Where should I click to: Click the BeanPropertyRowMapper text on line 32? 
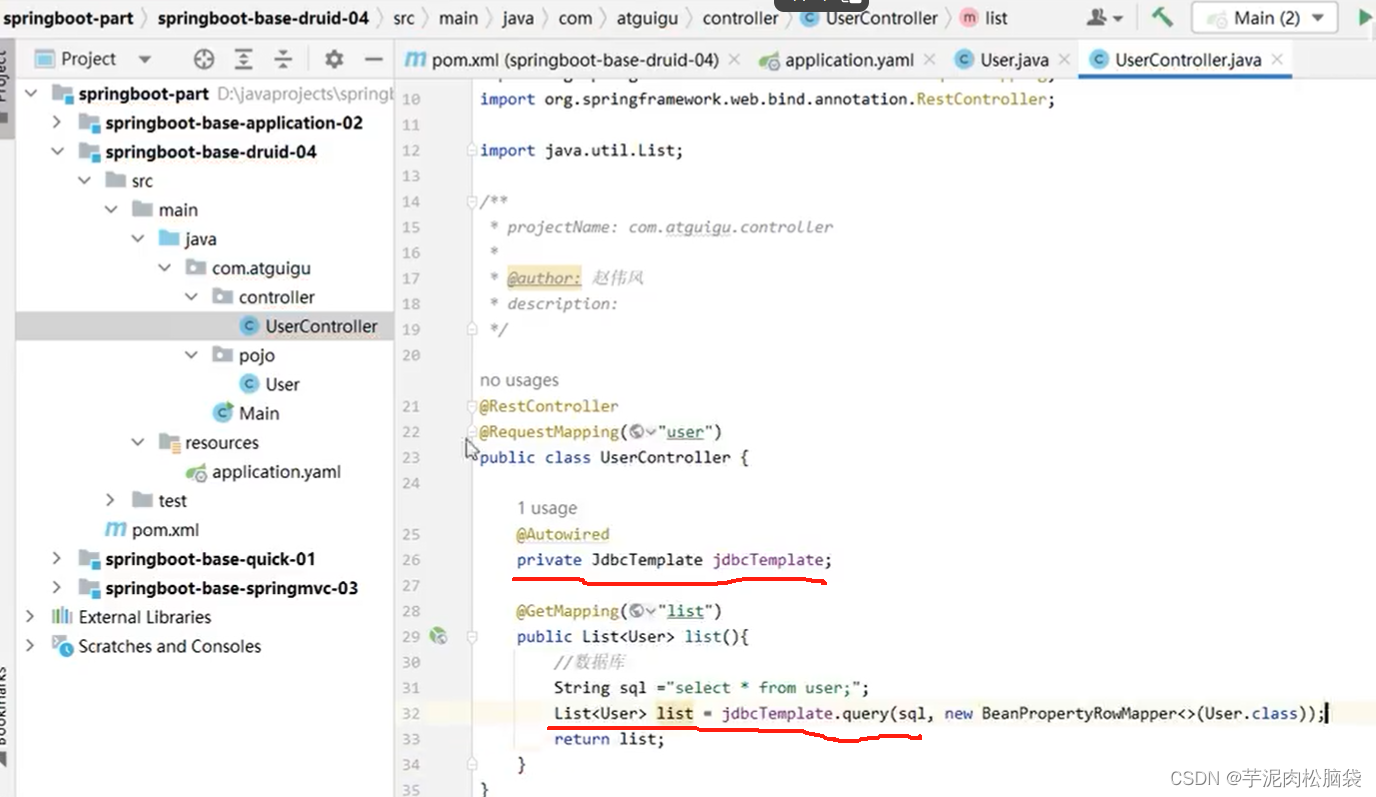(1078, 713)
